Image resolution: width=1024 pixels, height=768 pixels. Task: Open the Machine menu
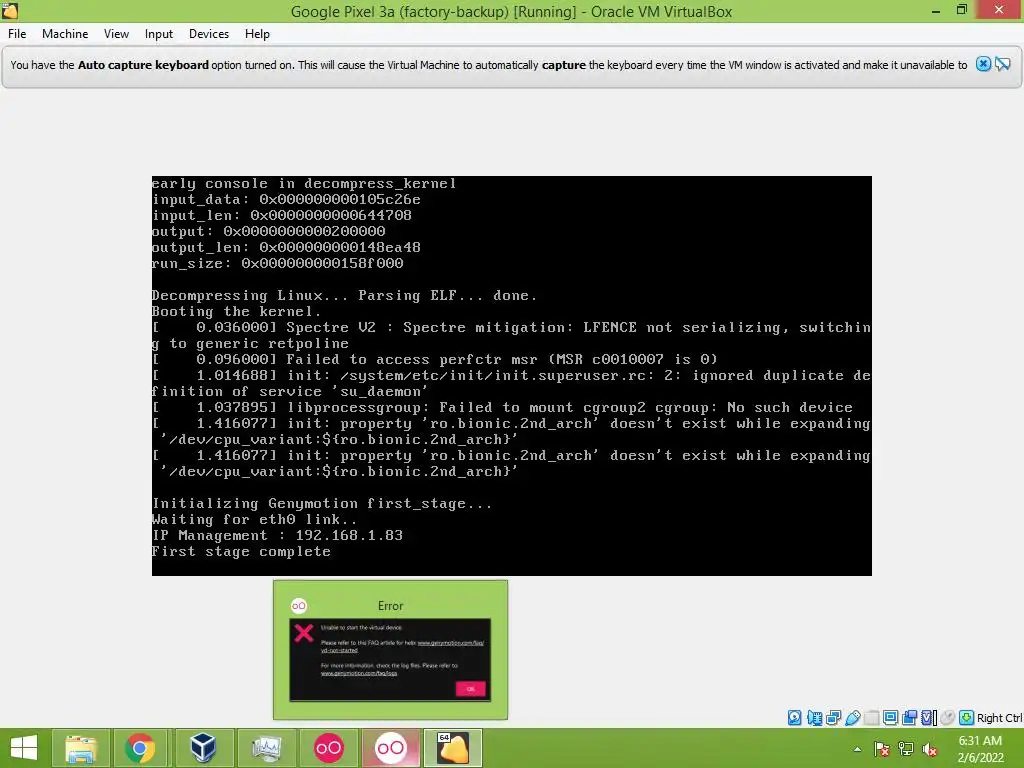click(65, 34)
